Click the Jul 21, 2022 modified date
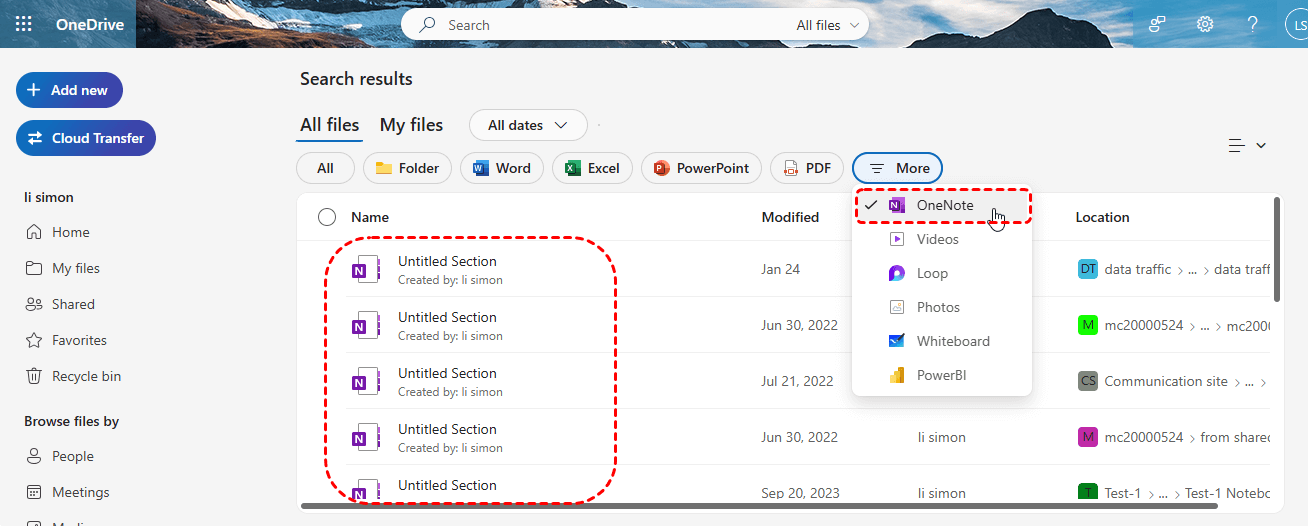This screenshot has height=526, width=1308. point(797,381)
